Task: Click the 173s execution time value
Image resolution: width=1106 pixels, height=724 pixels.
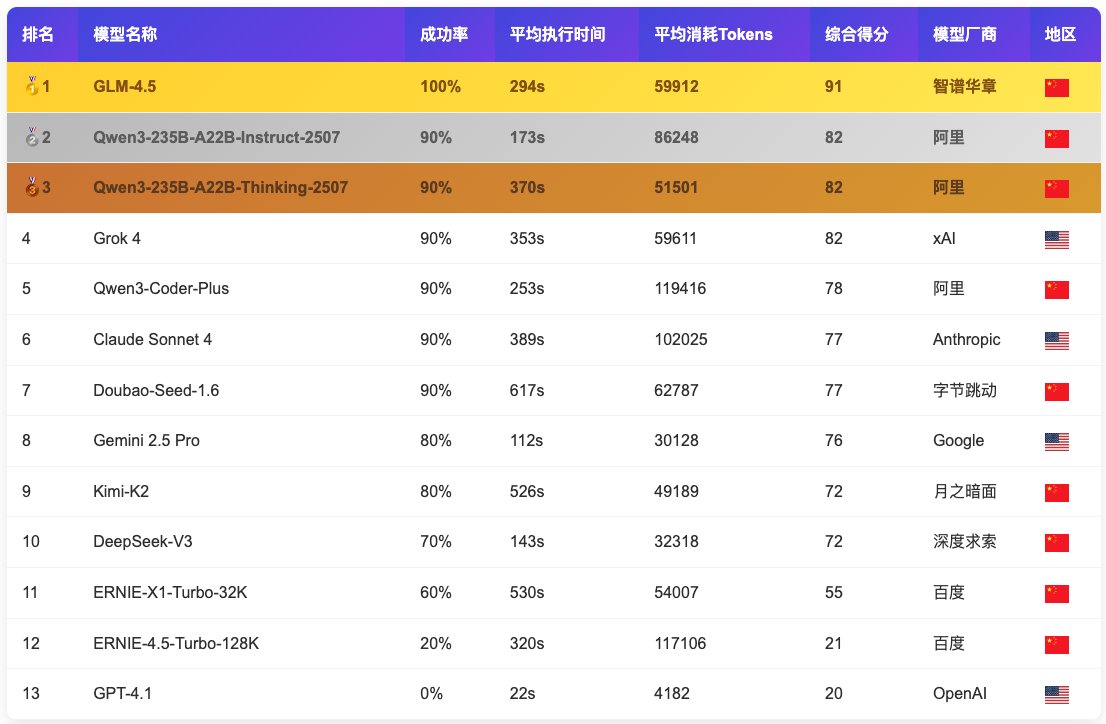Action: pos(527,137)
